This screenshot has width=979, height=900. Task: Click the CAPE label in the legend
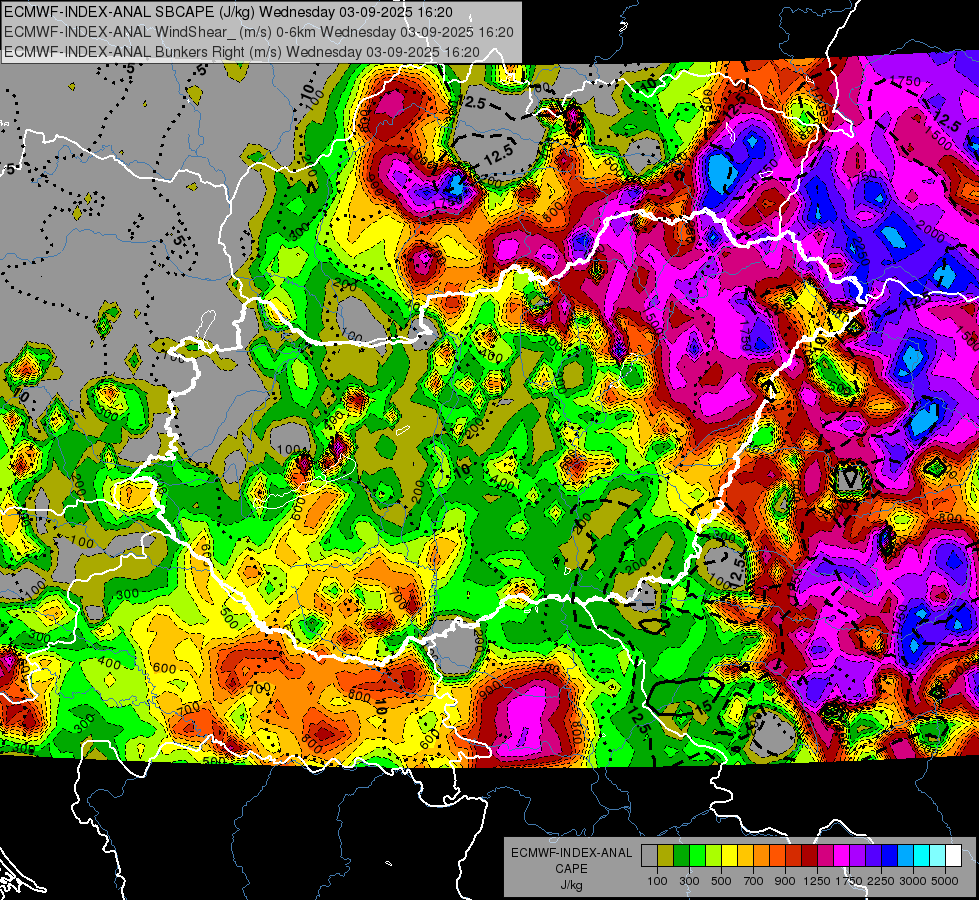(x=571, y=868)
